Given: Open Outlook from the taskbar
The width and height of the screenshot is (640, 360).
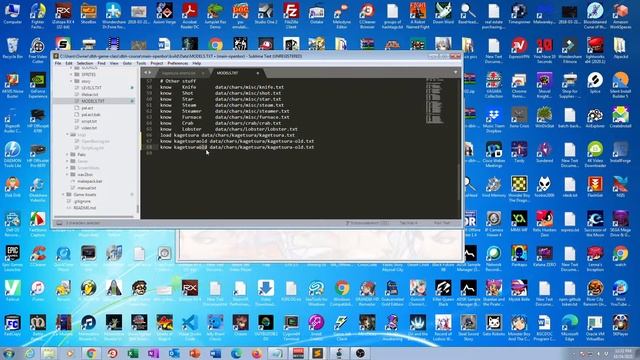Looking at the screenshot, I should point(174,353).
